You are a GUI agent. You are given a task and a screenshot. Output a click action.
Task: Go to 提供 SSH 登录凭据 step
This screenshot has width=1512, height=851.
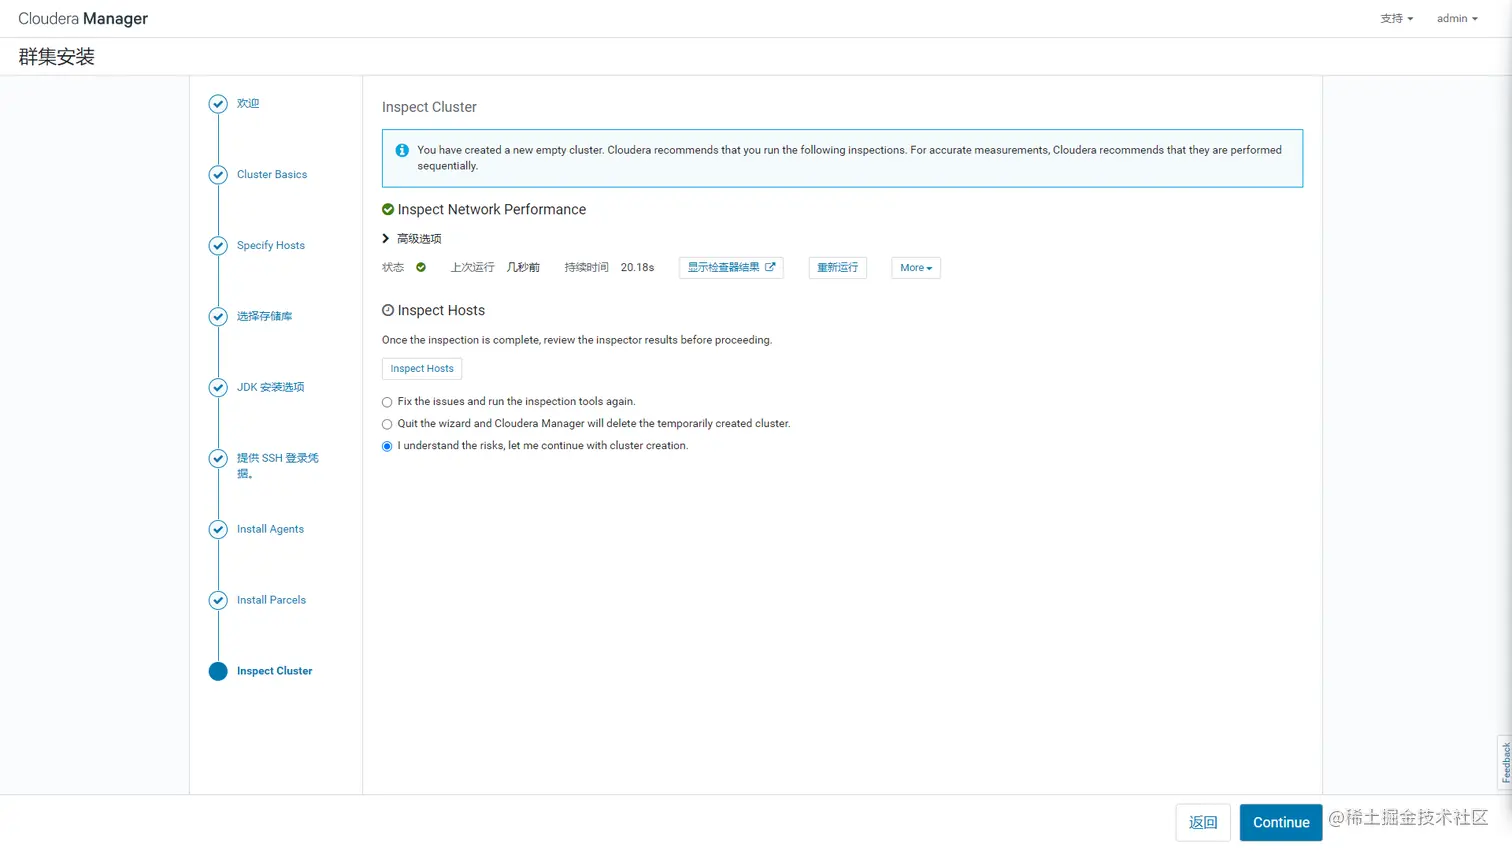278,466
